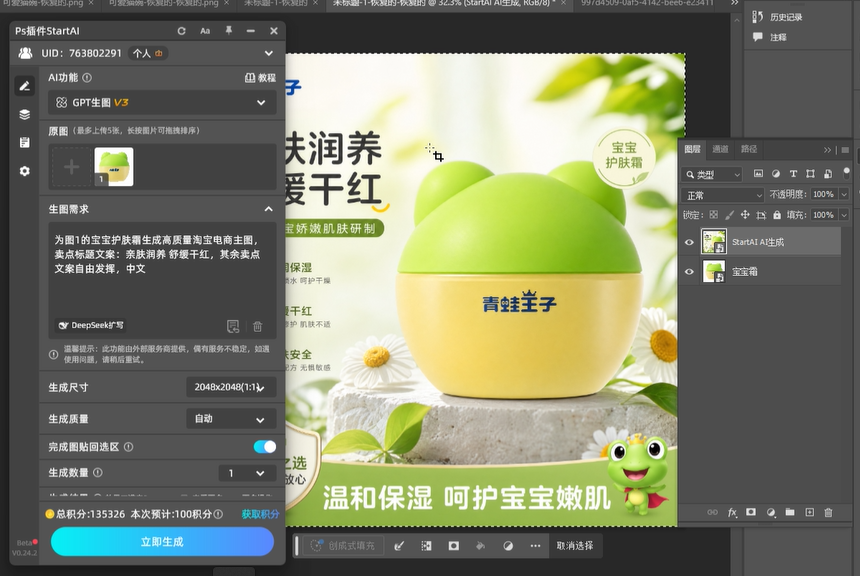Switch to the 通道 channels tab
This screenshot has width=860, height=576.
click(x=720, y=149)
